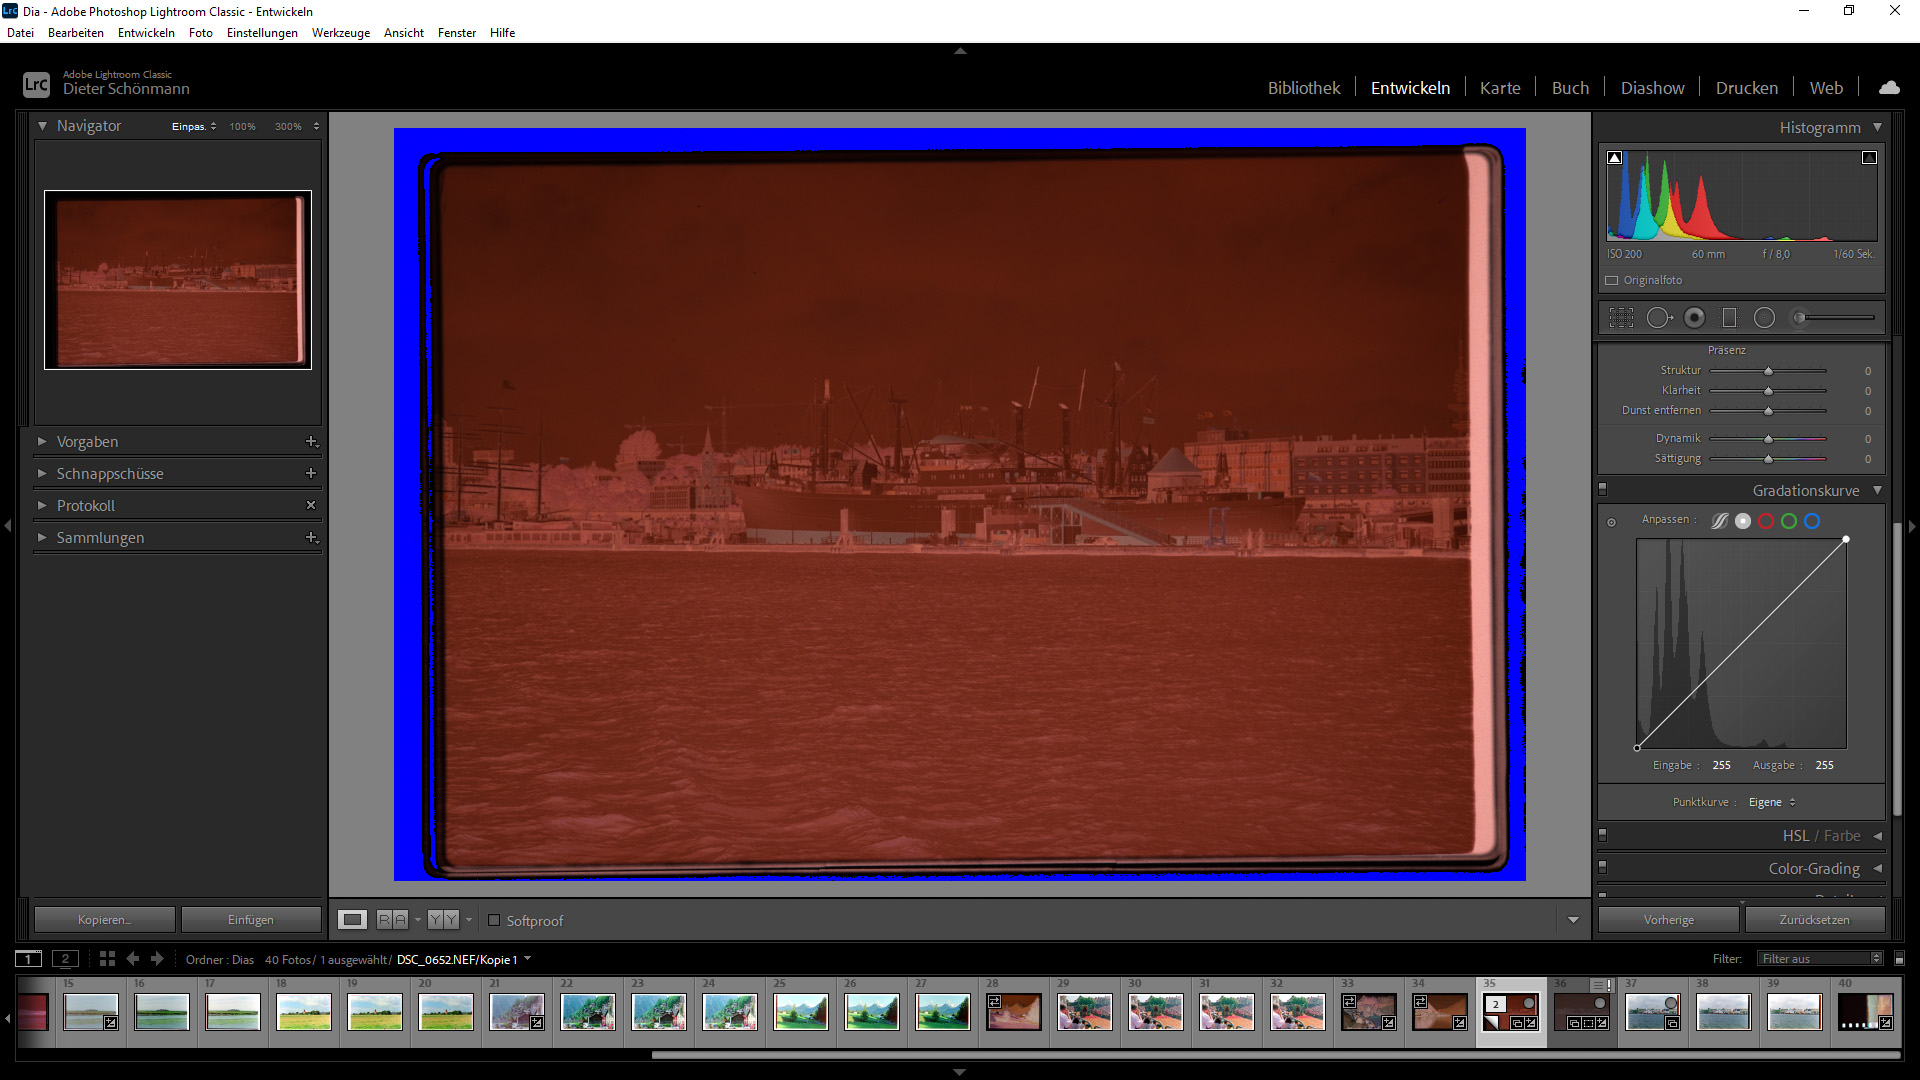This screenshot has width=1920, height=1080.
Task: Open the Bibliothek module
Action: 1304,88
